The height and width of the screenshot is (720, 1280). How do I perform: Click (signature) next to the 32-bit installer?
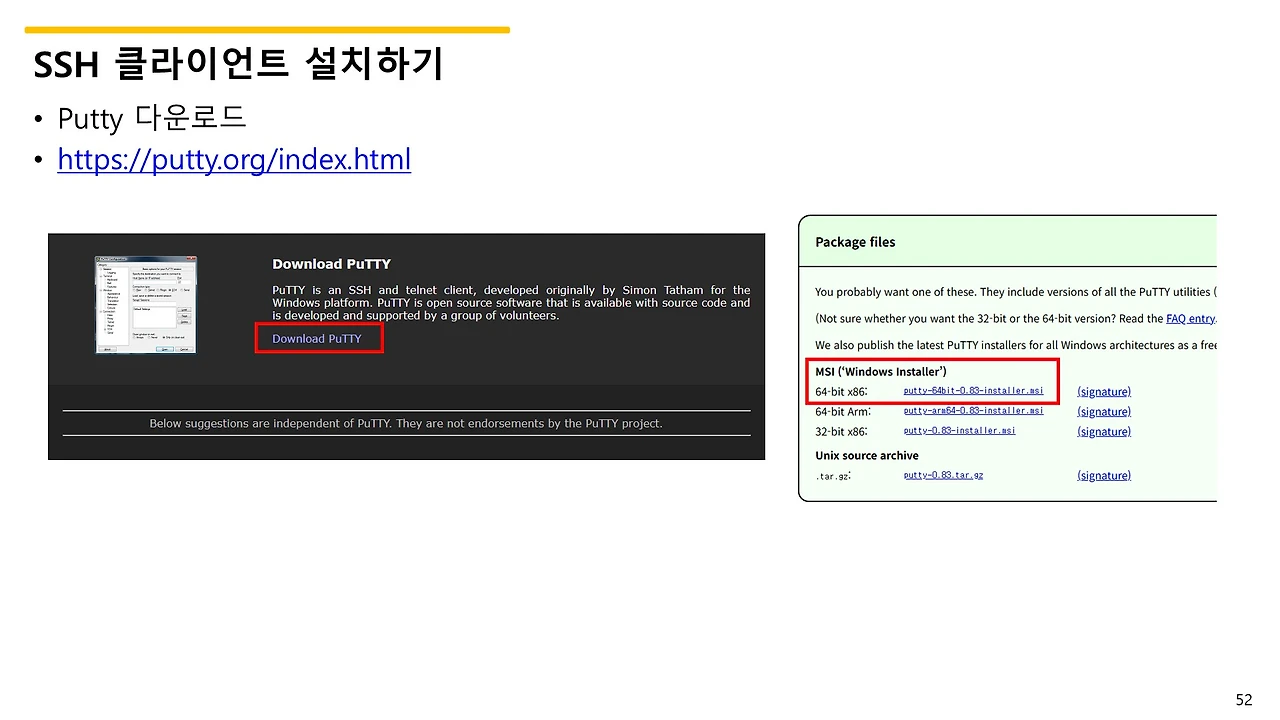pos(1103,431)
